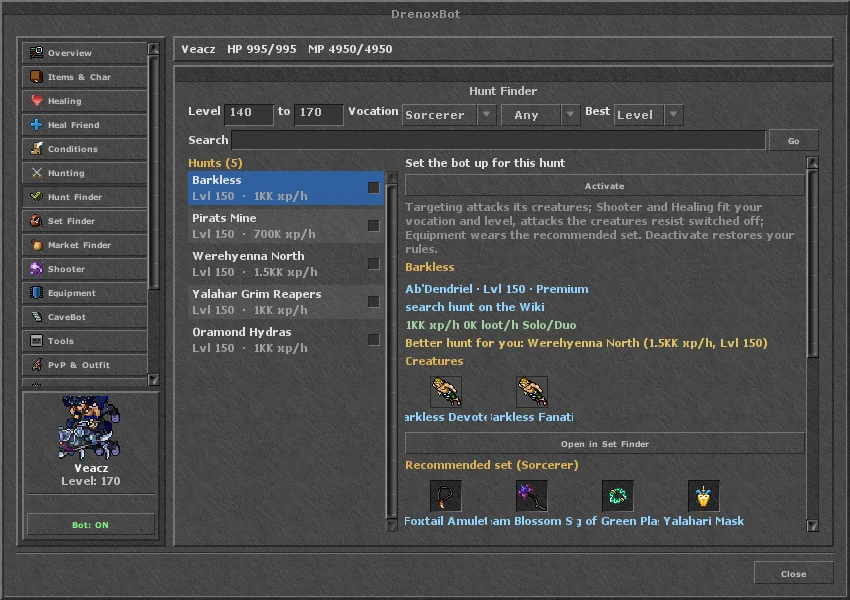Click the Heal Friend blue cross icon
The width and height of the screenshot is (850, 600).
[x=36, y=125]
